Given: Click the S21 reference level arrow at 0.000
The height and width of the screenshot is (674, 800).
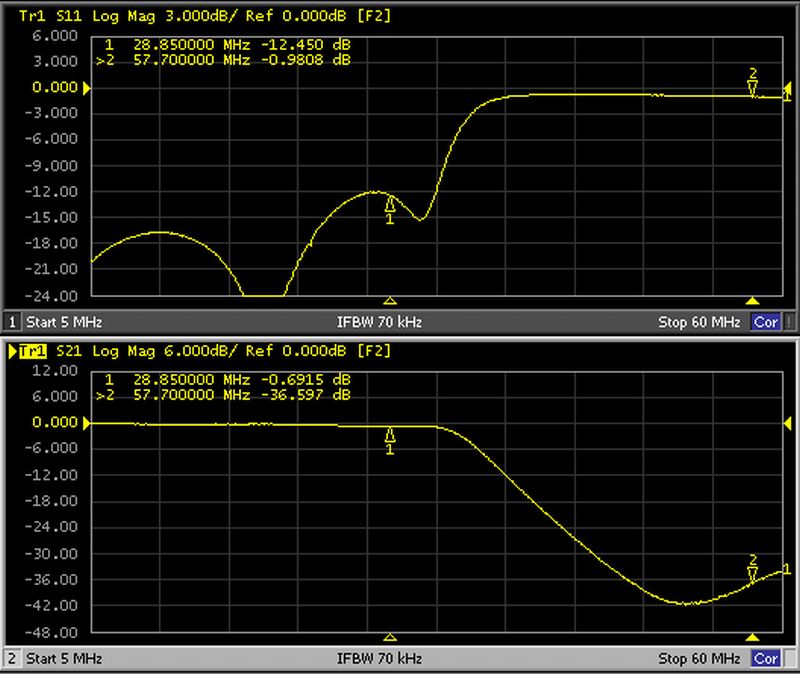Looking at the screenshot, I should coord(87,423).
